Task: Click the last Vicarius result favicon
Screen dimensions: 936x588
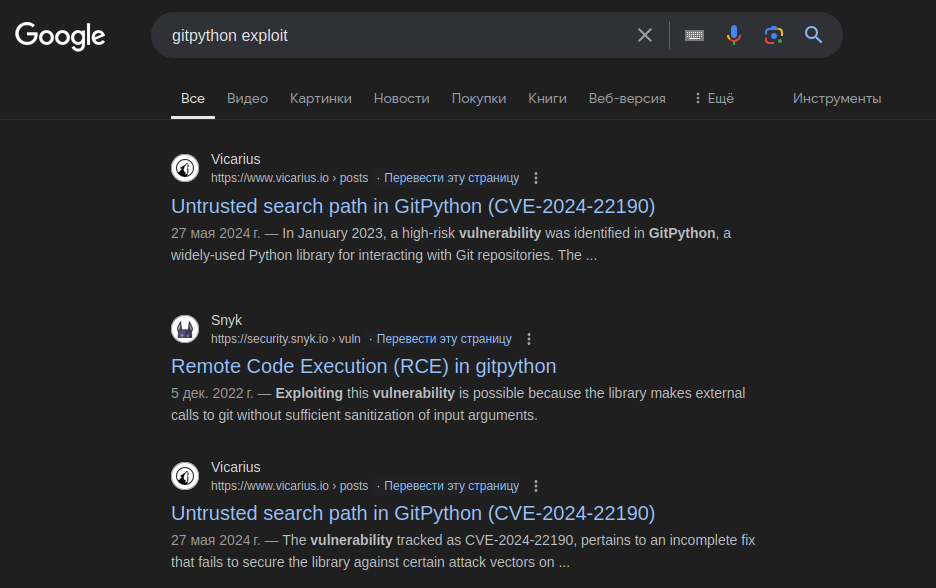Action: pyautogui.click(x=185, y=476)
